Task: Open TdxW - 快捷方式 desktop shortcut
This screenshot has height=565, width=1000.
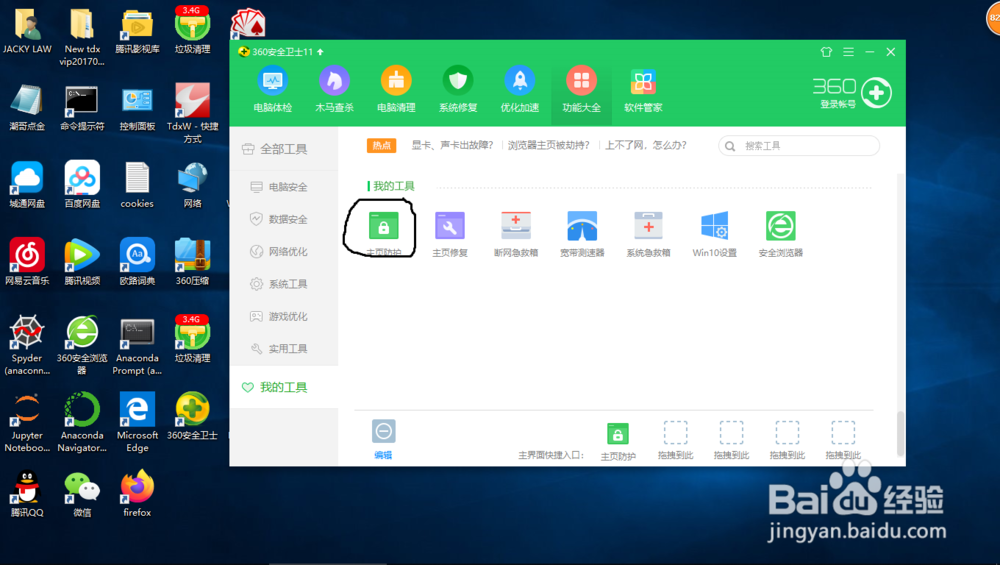Action: click(192, 114)
